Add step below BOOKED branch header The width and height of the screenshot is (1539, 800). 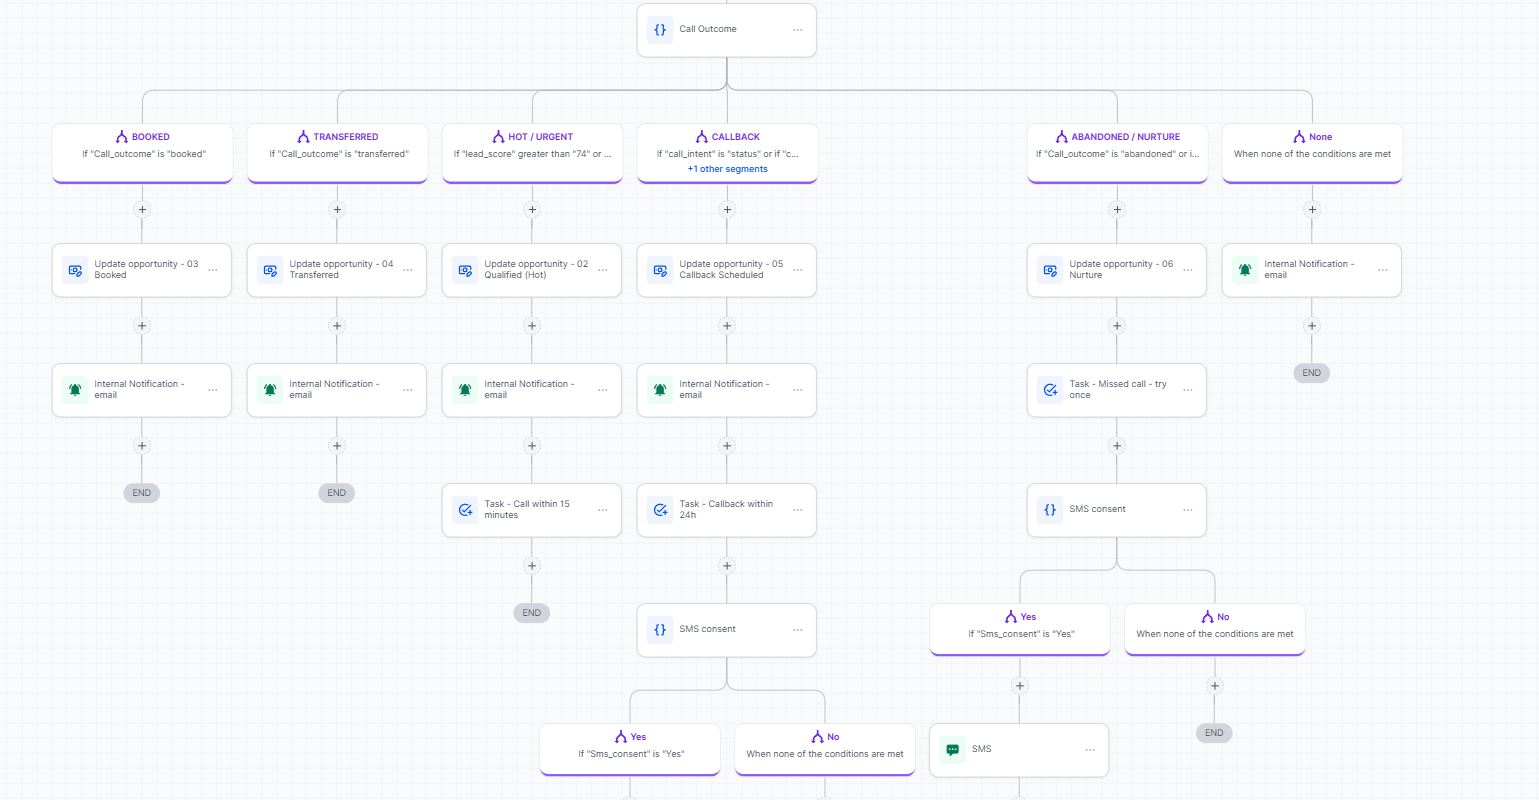tap(142, 210)
